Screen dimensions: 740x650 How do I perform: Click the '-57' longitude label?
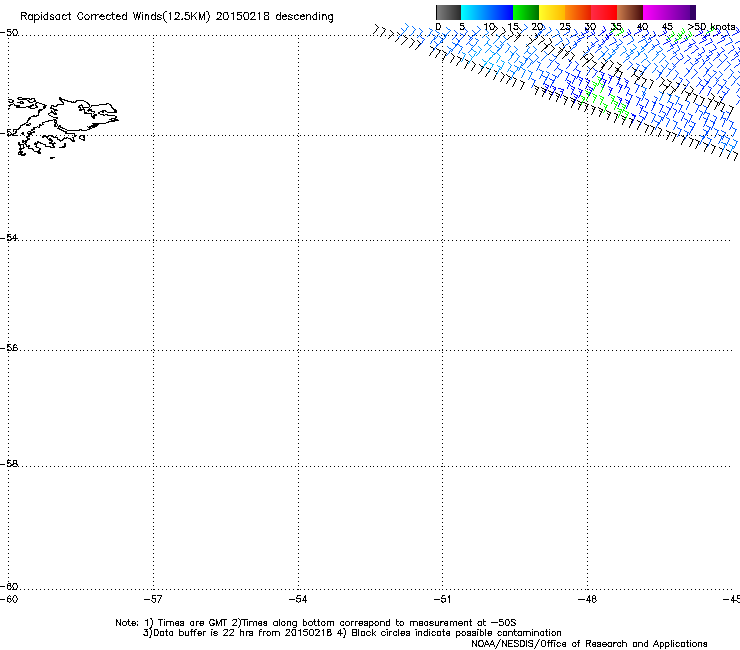[153, 599]
